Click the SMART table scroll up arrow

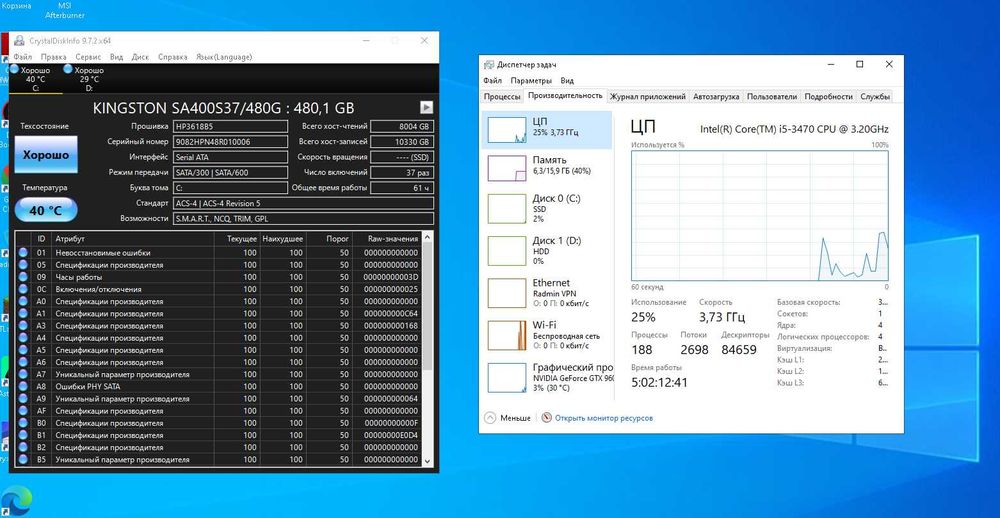coord(427,238)
